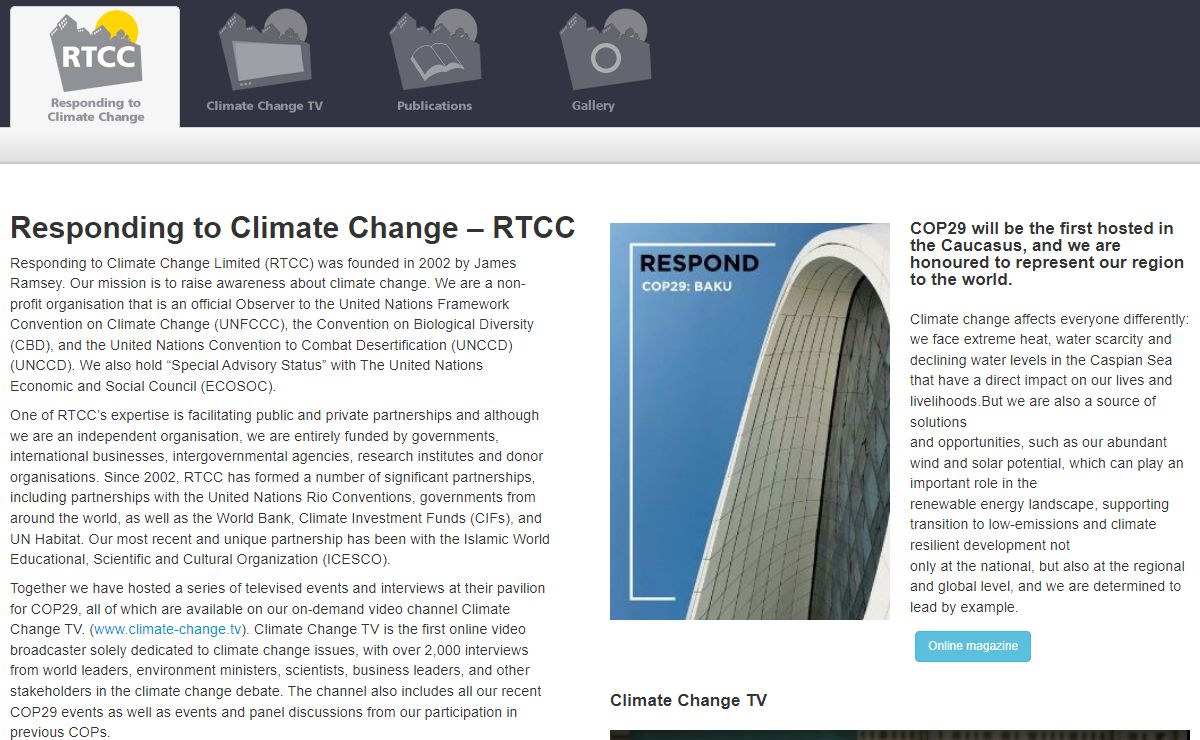The width and height of the screenshot is (1200, 740).
Task: Click the text "Climate change affects everyone differently"
Action: click(1048, 319)
